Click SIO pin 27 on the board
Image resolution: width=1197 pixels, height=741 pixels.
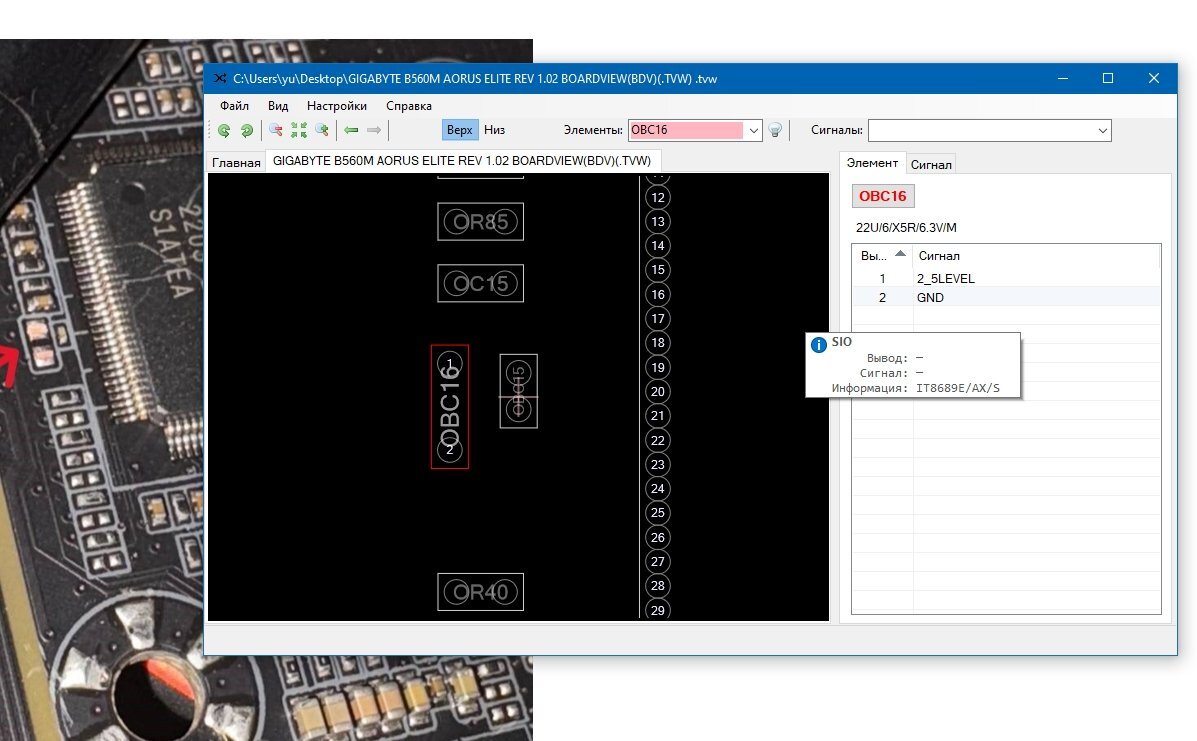click(x=658, y=562)
